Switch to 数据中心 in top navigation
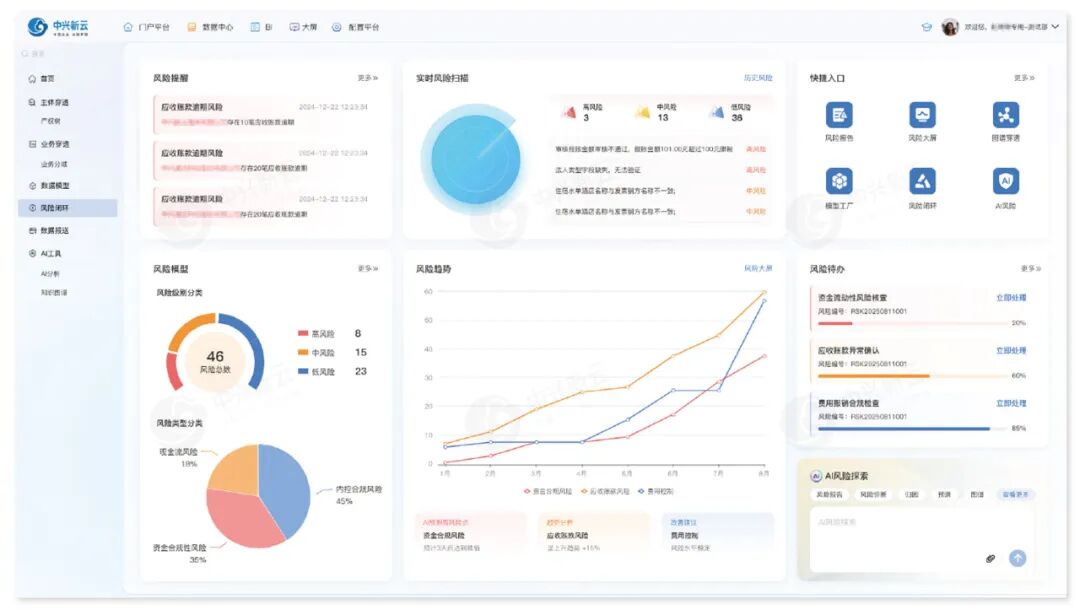The width and height of the screenshot is (1080, 610). click(x=210, y=27)
